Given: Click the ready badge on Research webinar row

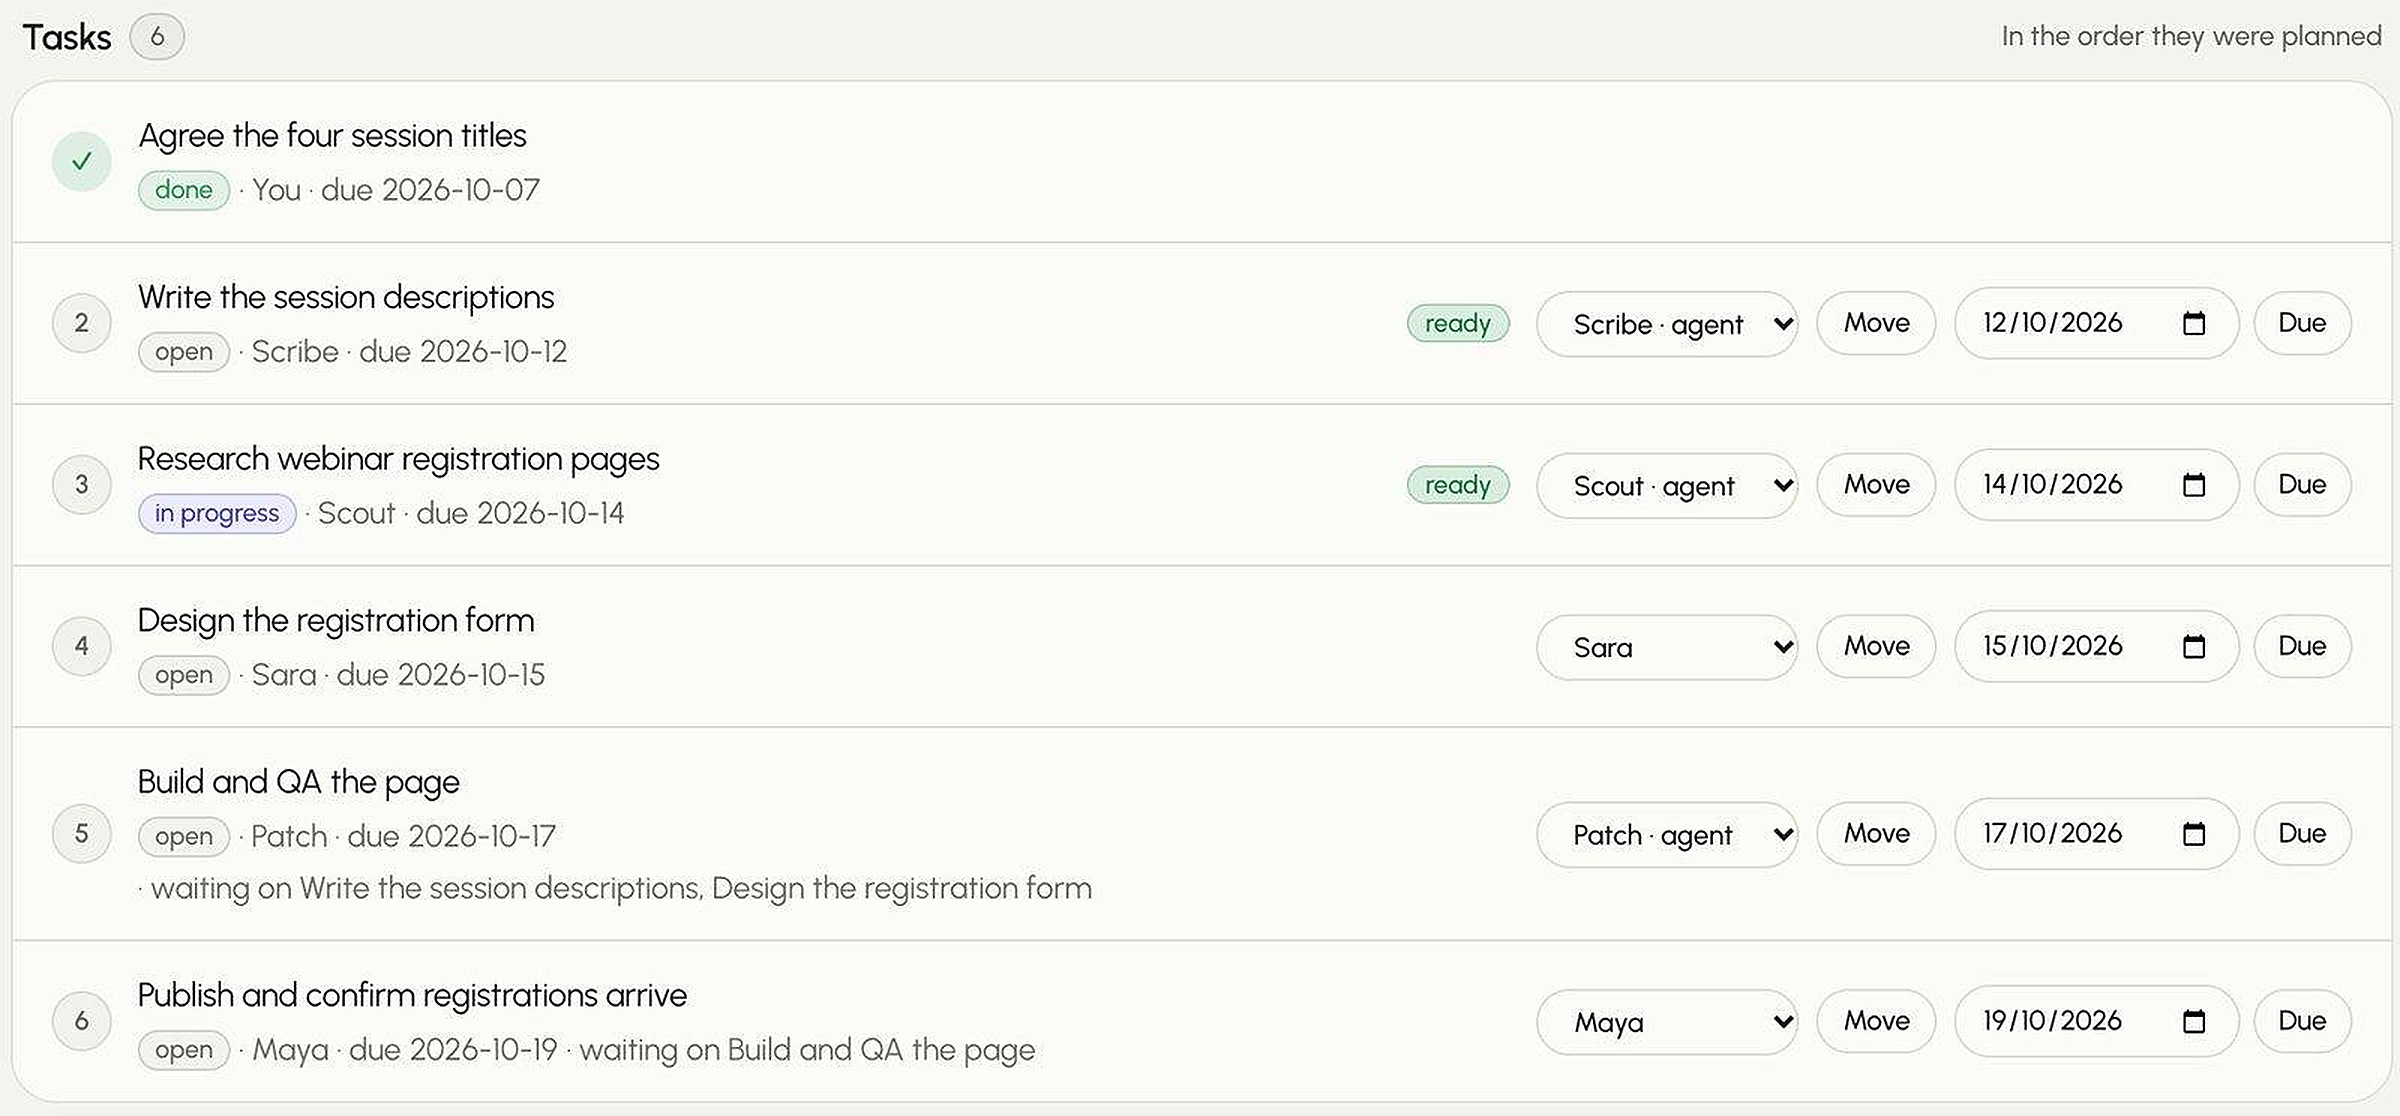Looking at the screenshot, I should pos(1458,485).
